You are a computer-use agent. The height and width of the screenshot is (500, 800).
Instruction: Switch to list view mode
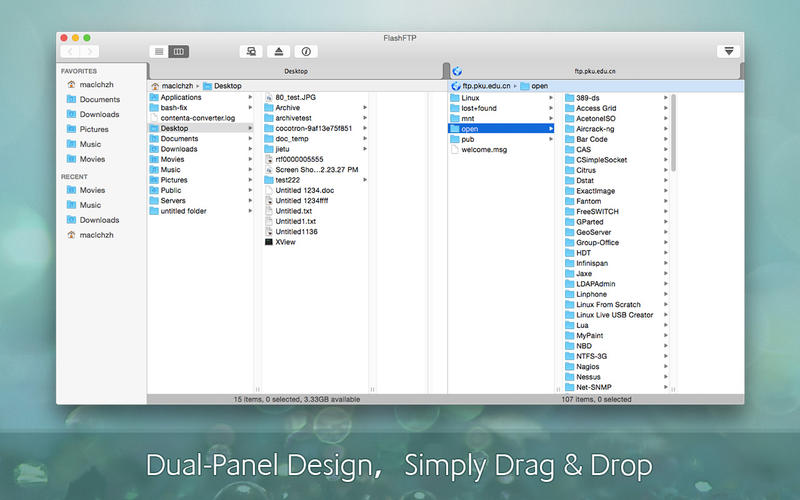[x=159, y=52]
